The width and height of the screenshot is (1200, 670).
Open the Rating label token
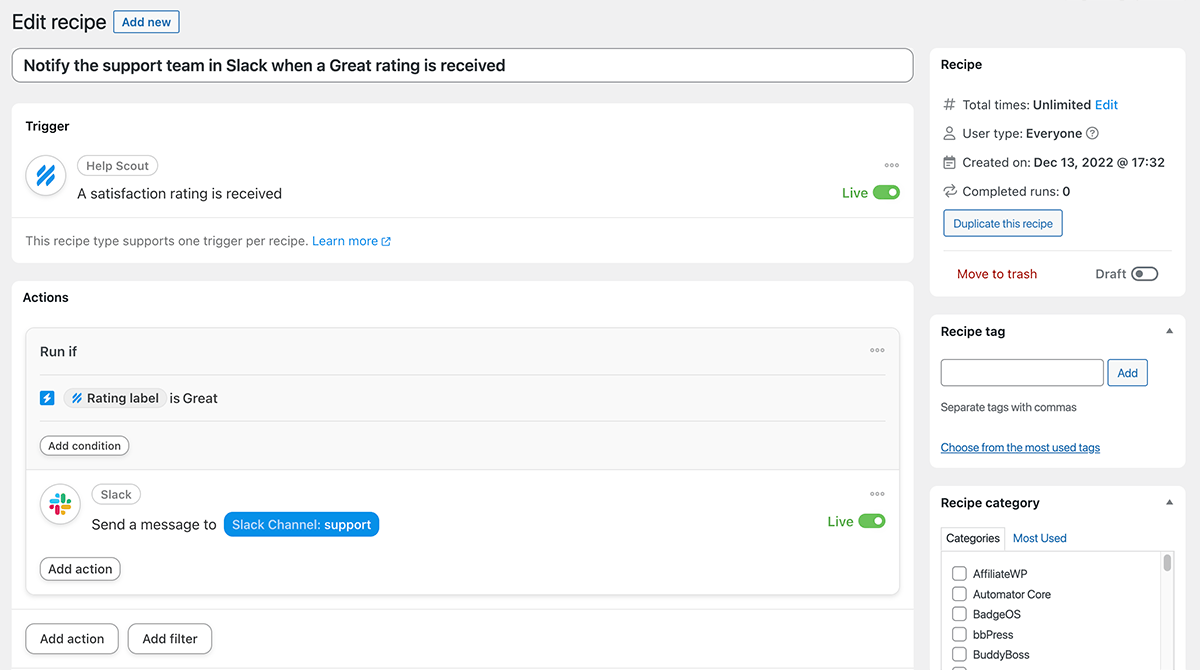pyautogui.click(x=115, y=398)
